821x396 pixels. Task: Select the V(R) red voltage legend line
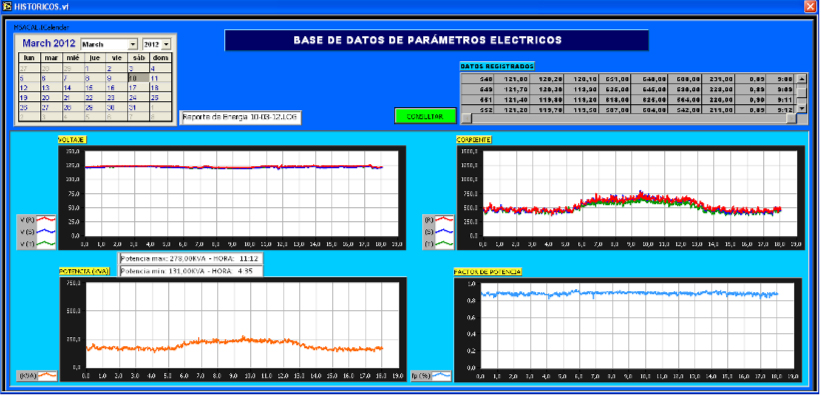click(x=46, y=219)
